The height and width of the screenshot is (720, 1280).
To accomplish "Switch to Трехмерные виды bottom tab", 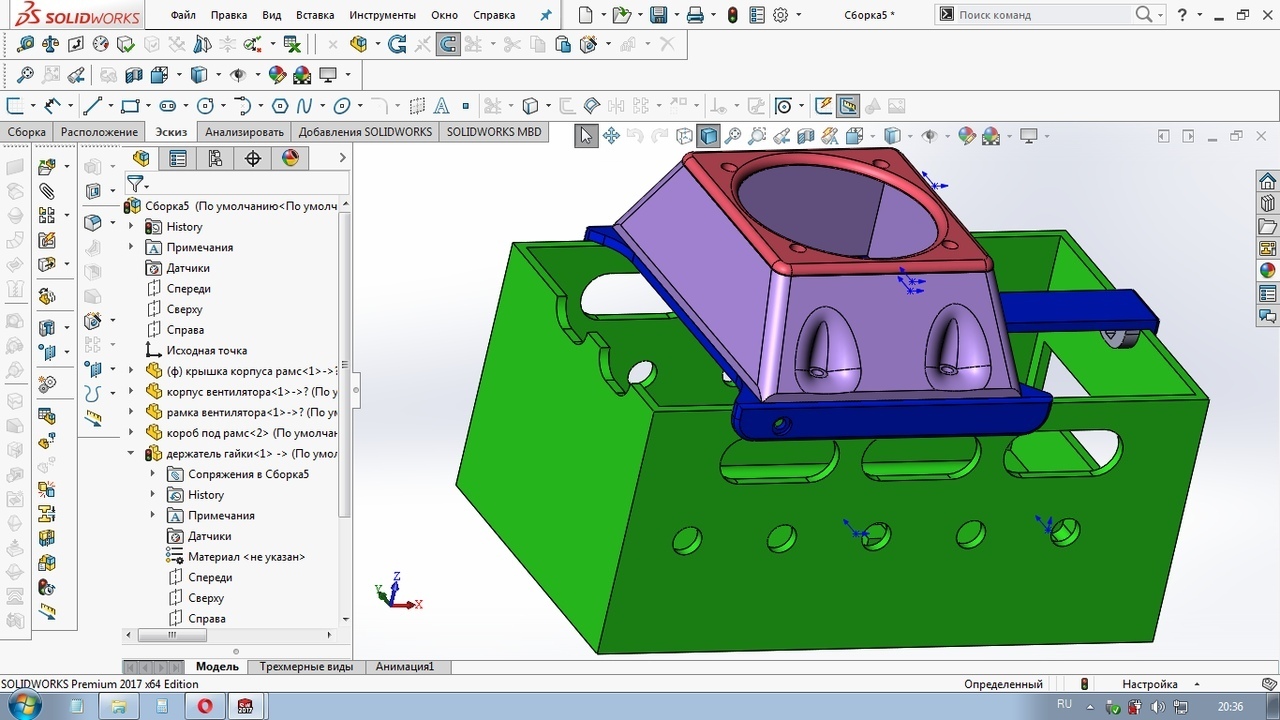I will (306, 666).
